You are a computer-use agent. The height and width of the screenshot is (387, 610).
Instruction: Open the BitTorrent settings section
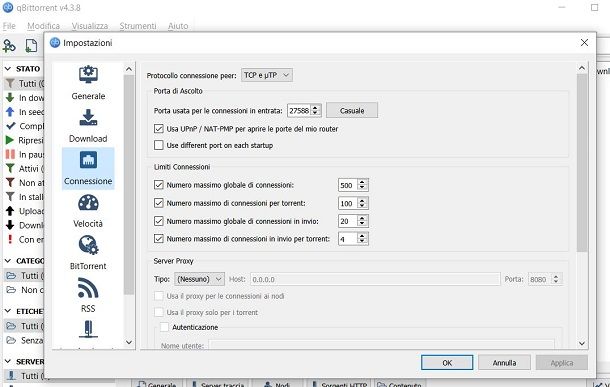click(88, 253)
